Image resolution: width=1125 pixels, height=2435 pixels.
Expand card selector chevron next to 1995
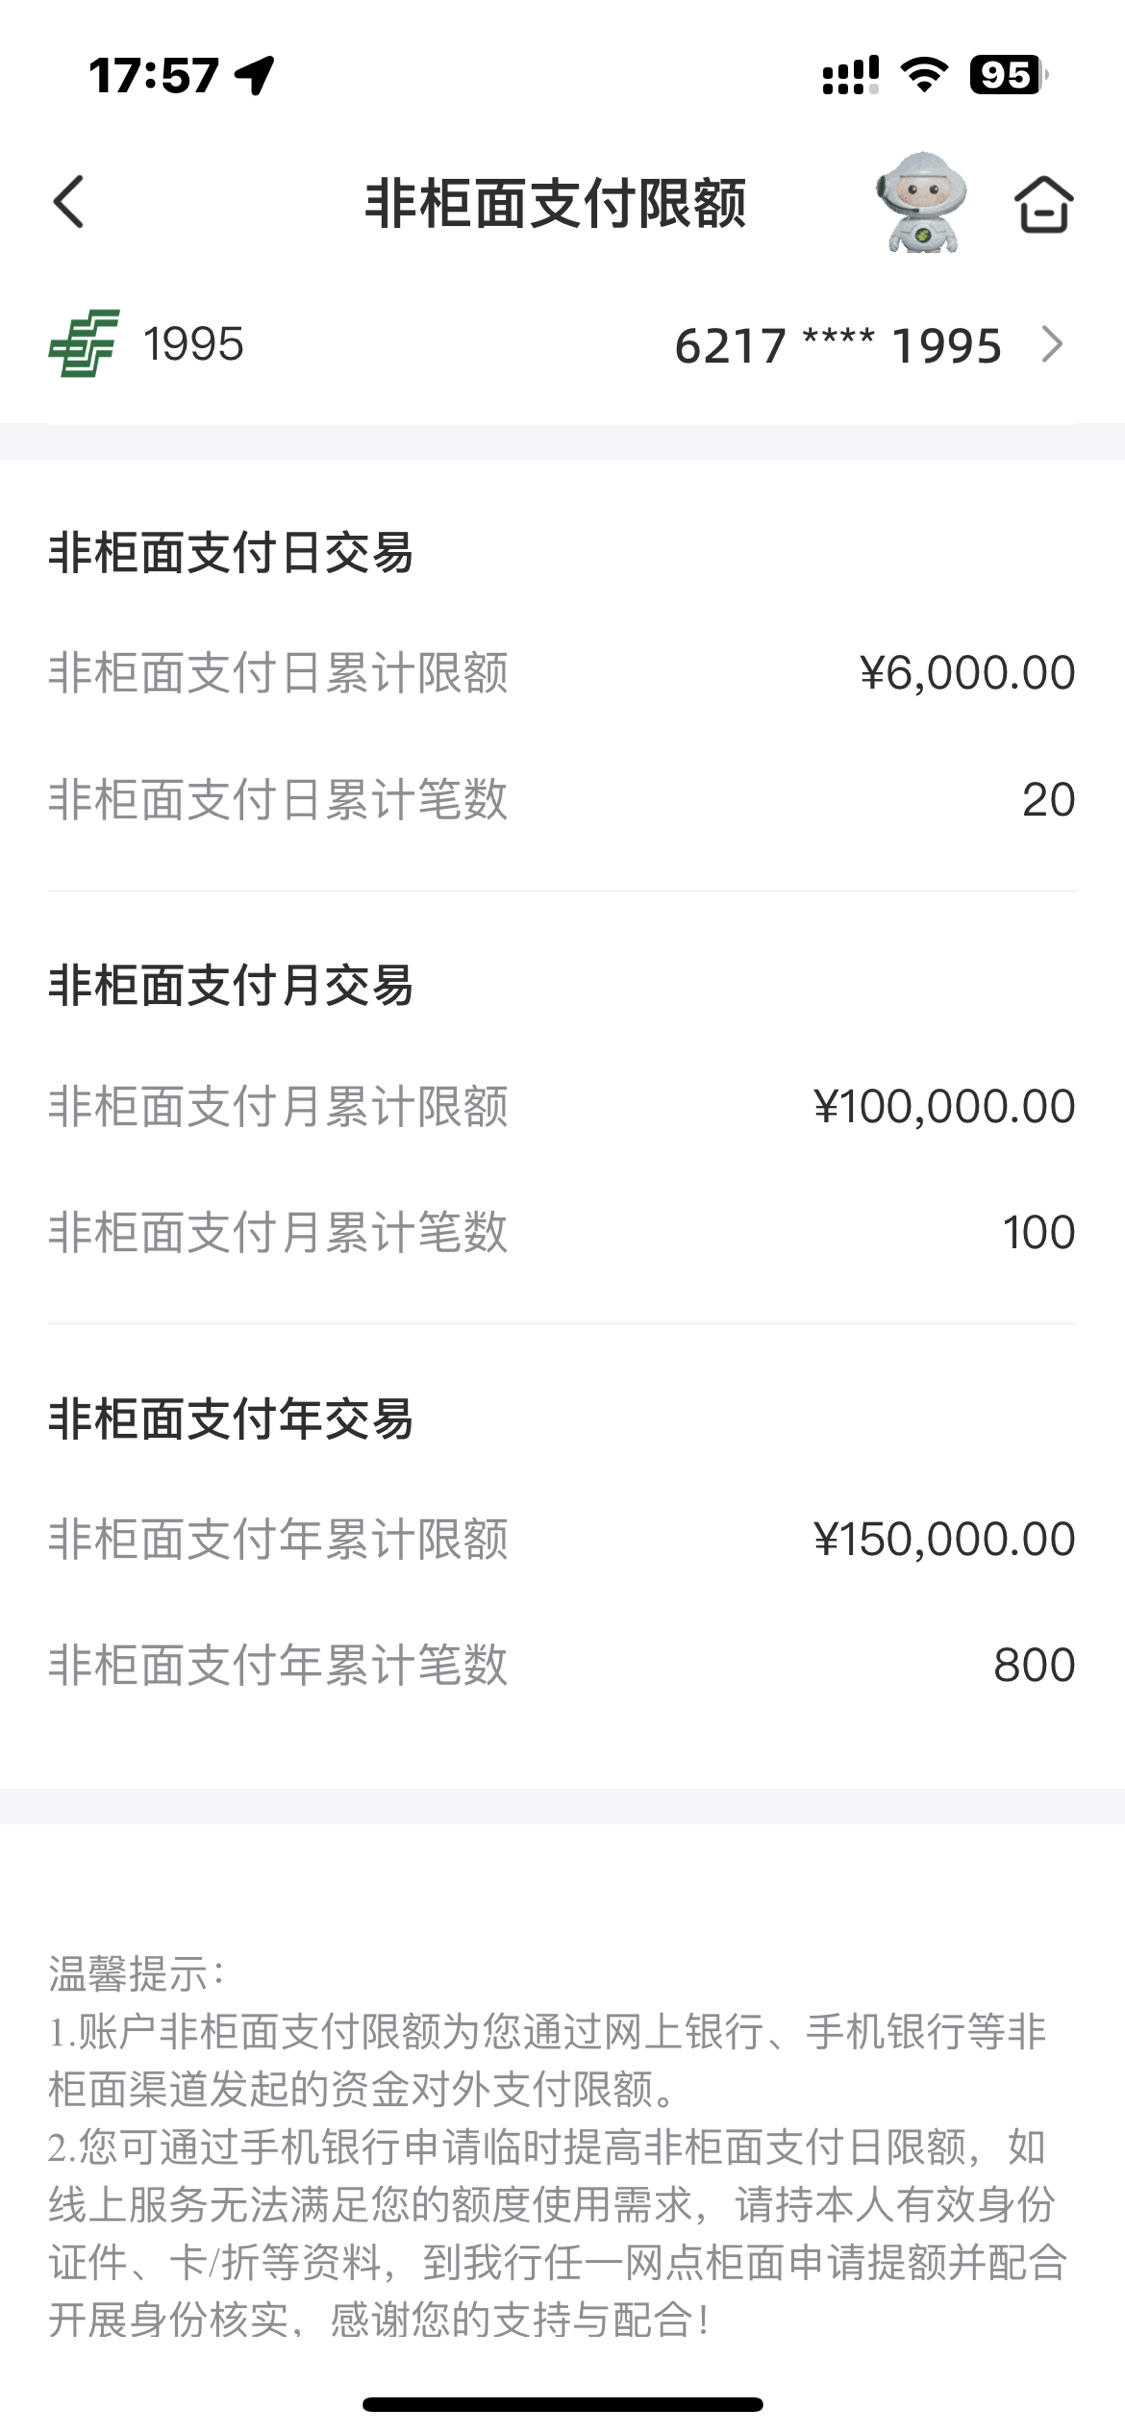[x=1053, y=344]
